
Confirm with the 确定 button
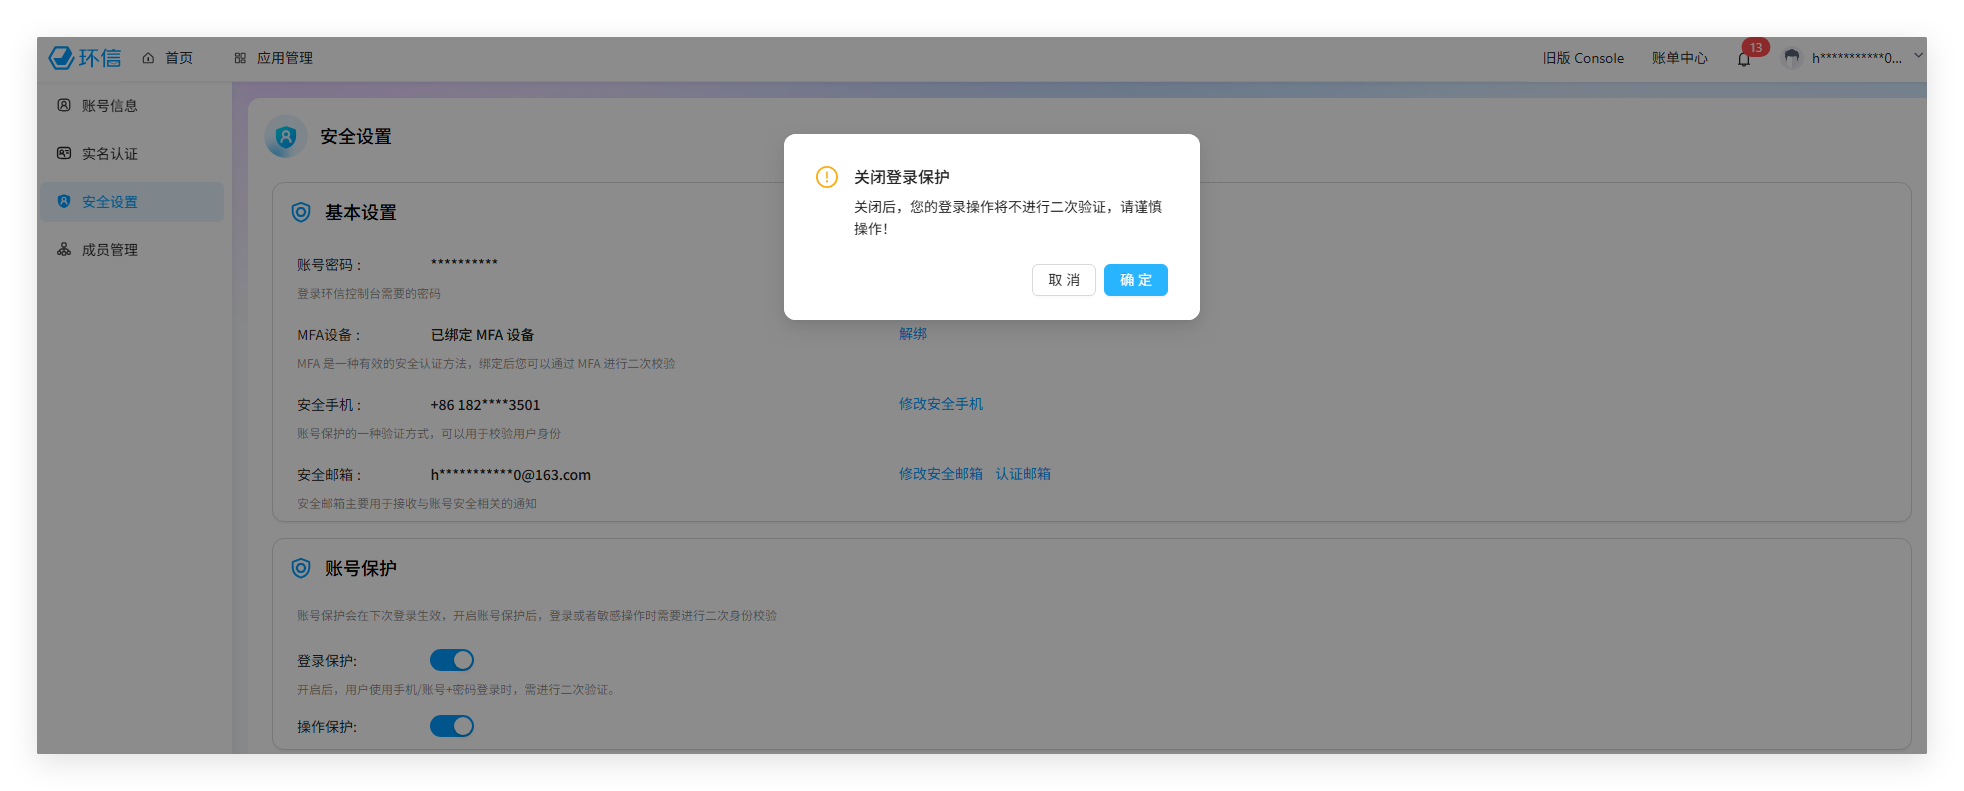click(1135, 280)
